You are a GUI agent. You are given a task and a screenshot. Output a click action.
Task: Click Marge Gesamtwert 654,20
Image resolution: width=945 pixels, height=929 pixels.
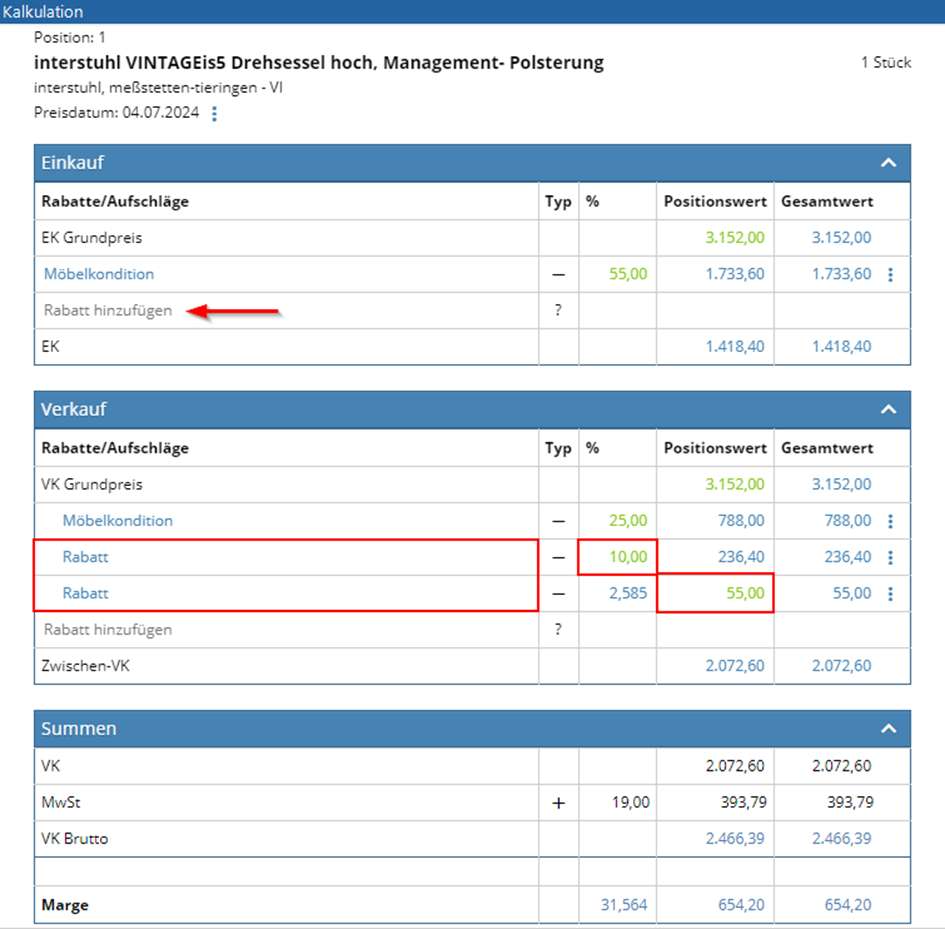pyautogui.click(x=848, y=905)
